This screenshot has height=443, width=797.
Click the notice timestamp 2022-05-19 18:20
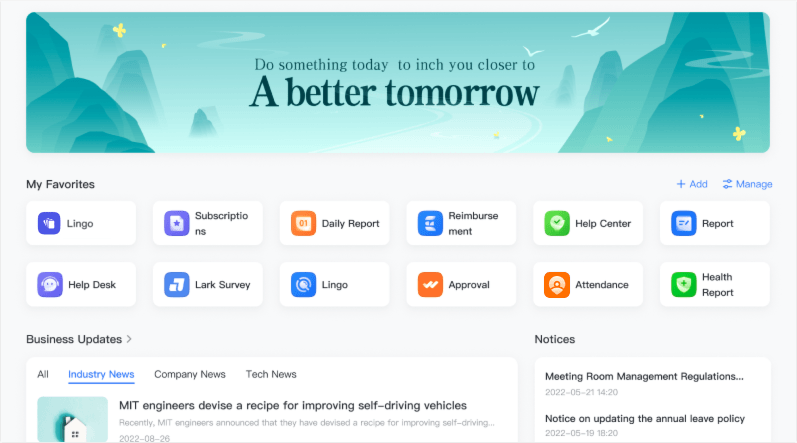pos(581,433)
